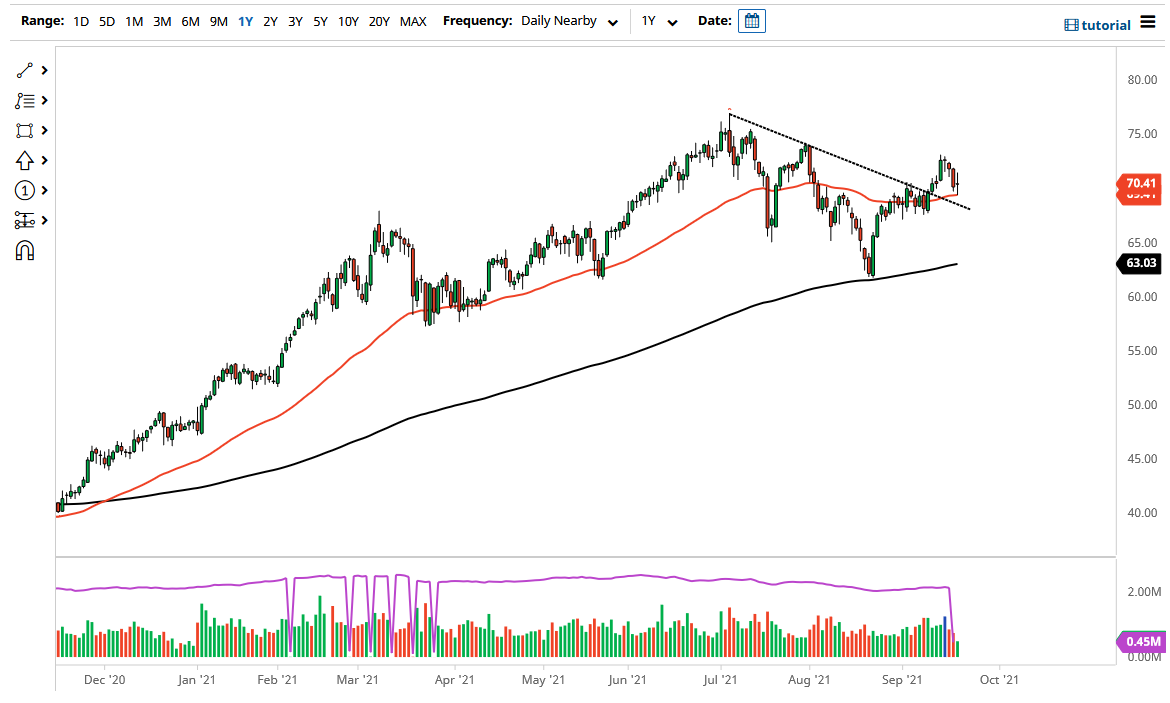Screen dimensions: 1170x703
Task: Open the tutorial link
Action: point(1100,24)
